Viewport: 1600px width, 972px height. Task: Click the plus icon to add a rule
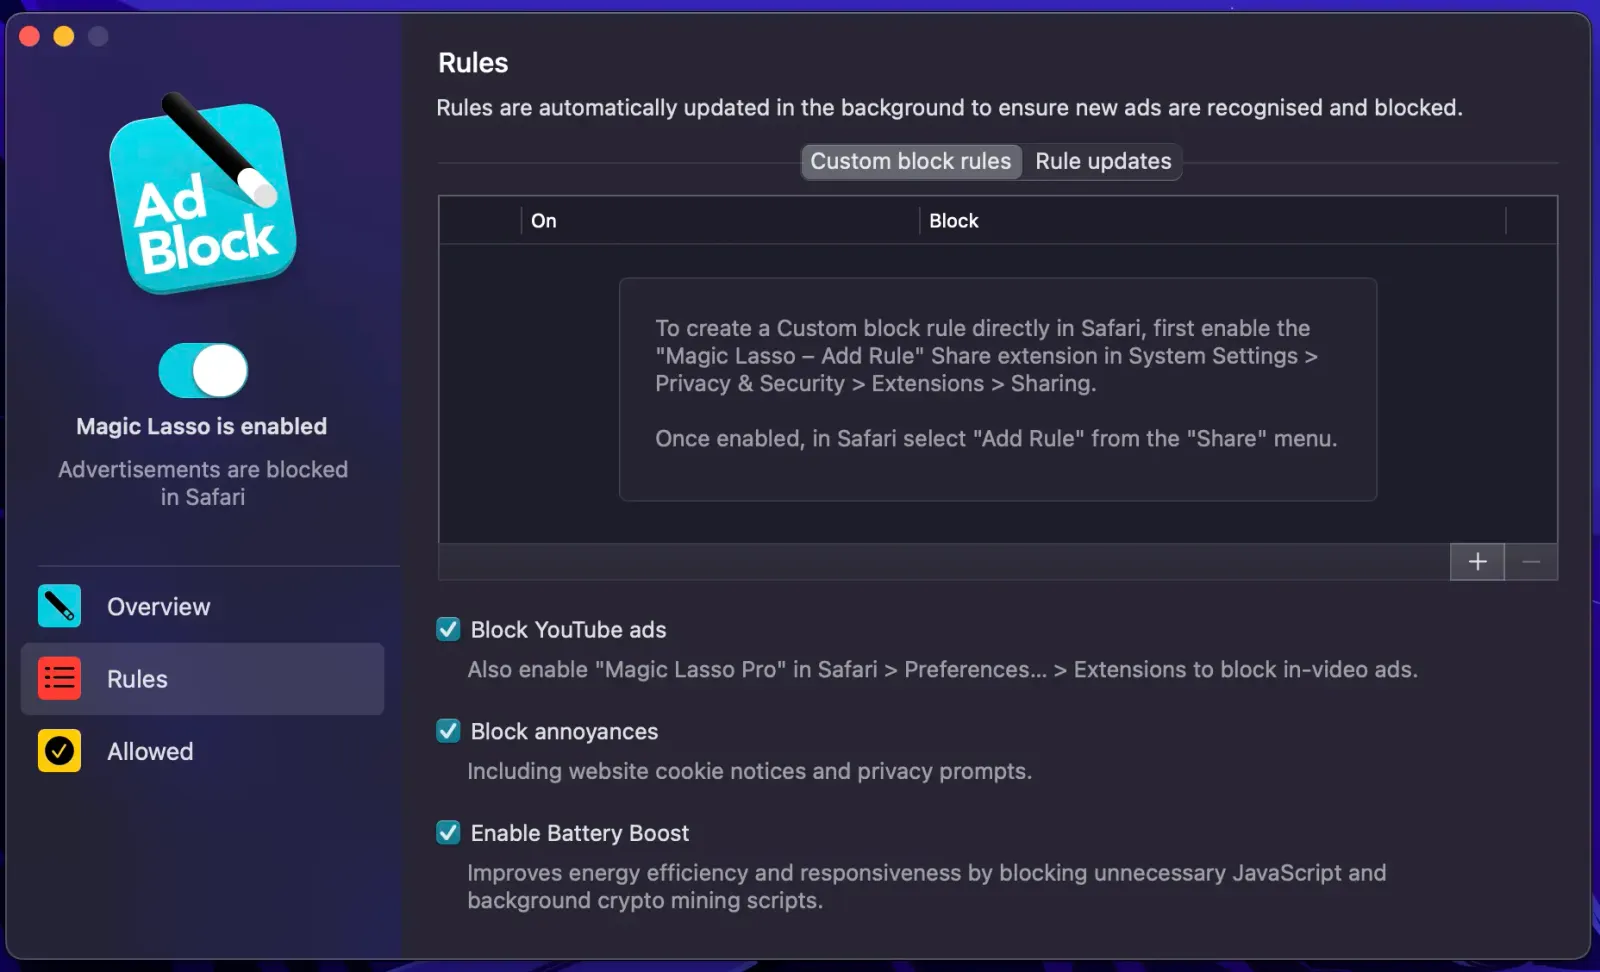click(1476, 562)
